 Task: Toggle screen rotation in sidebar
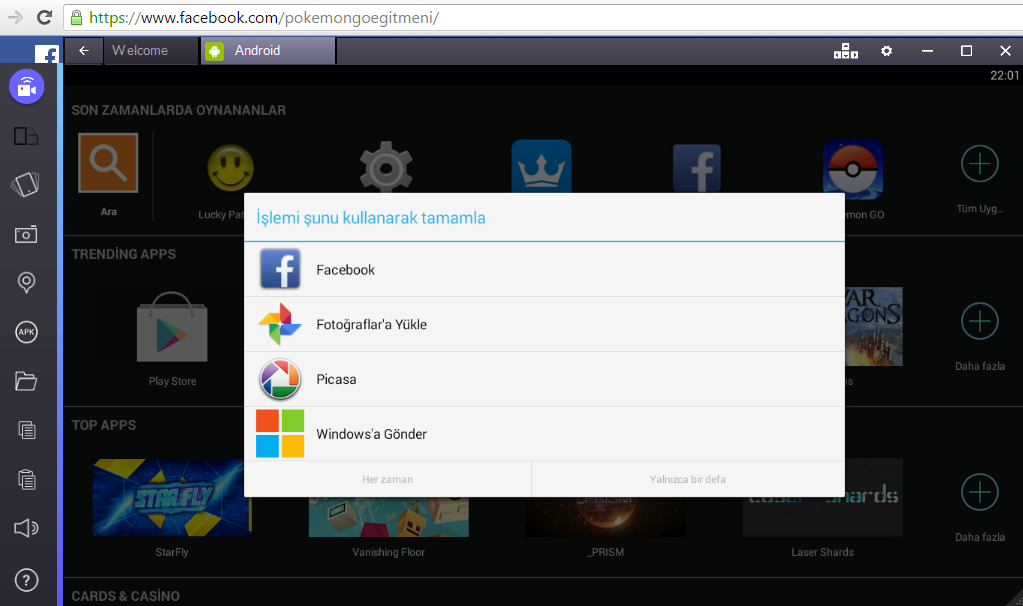26,136
